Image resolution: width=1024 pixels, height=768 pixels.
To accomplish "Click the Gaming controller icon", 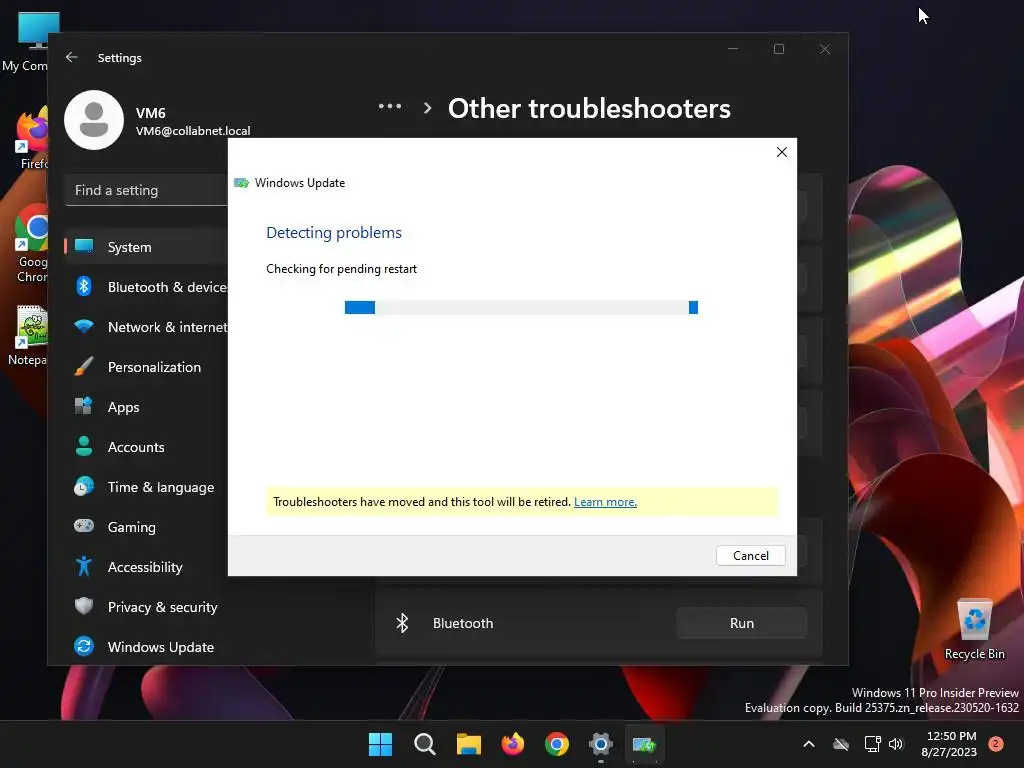I will pos(84,526).
